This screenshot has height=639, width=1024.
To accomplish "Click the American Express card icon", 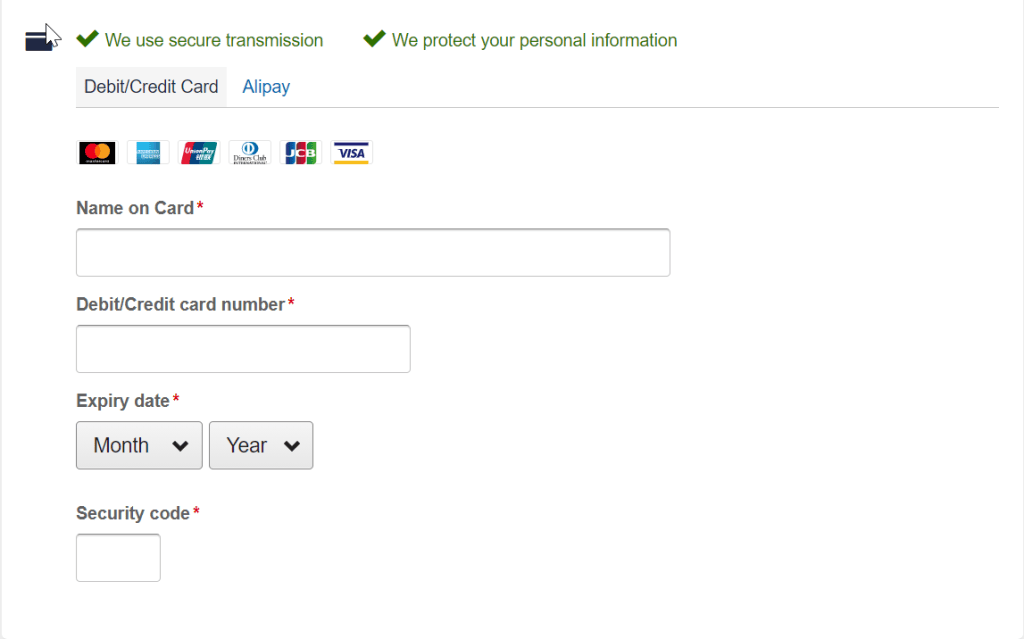I will [148, 153].
